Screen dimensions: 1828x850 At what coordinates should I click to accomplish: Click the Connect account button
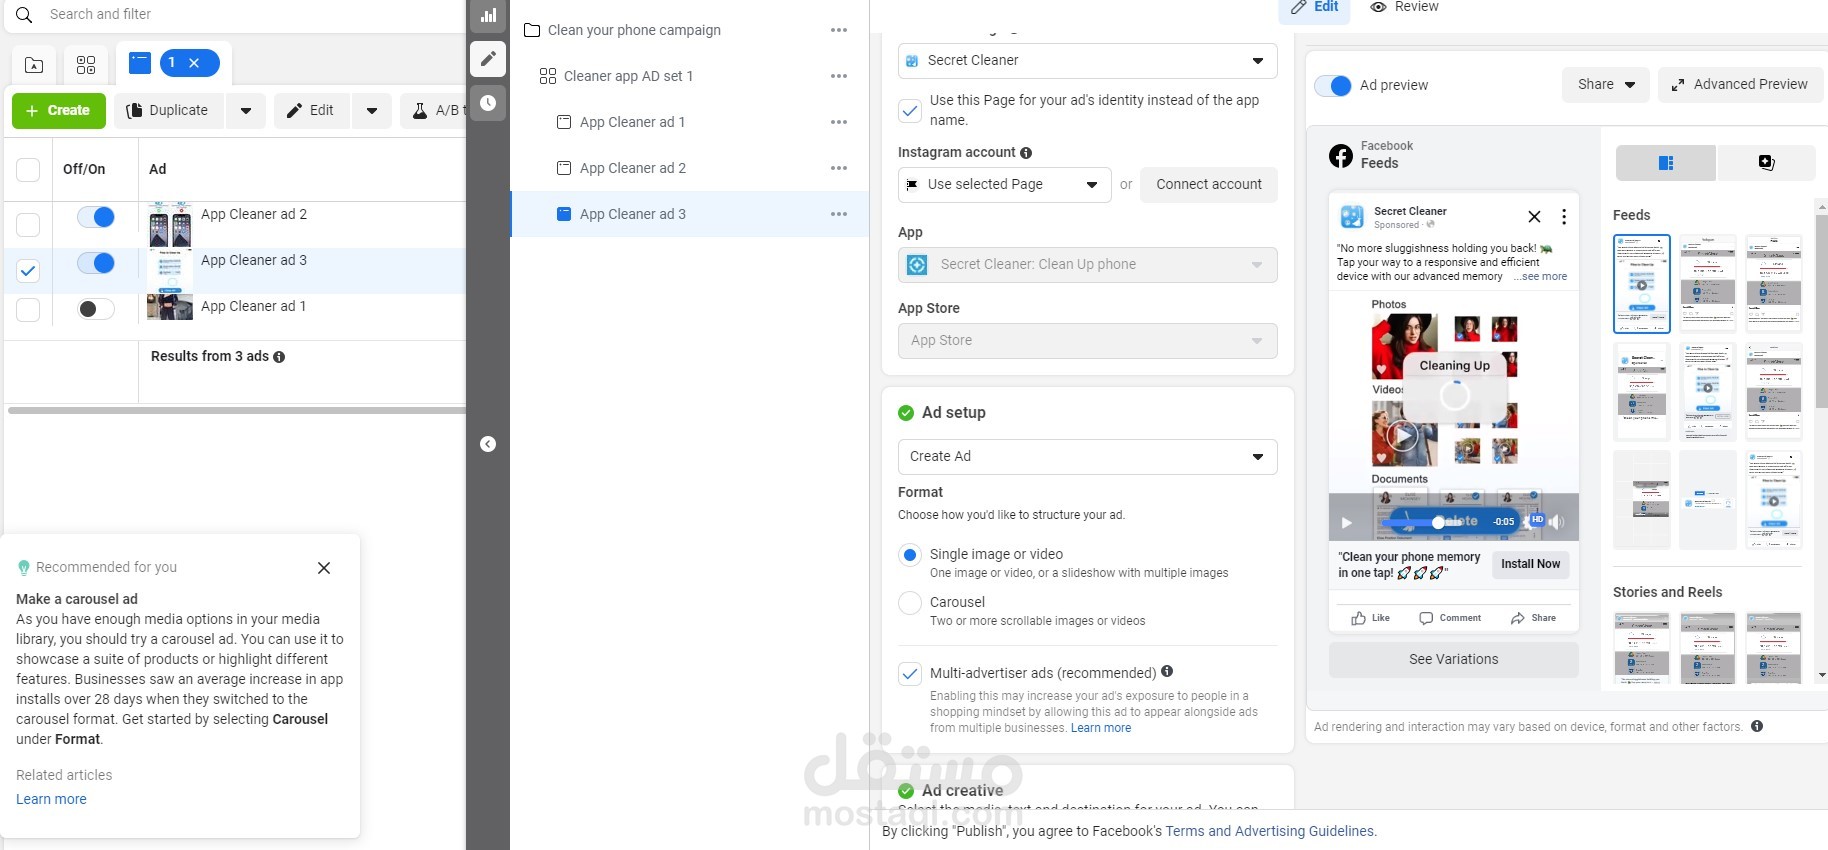point(1209,185)
